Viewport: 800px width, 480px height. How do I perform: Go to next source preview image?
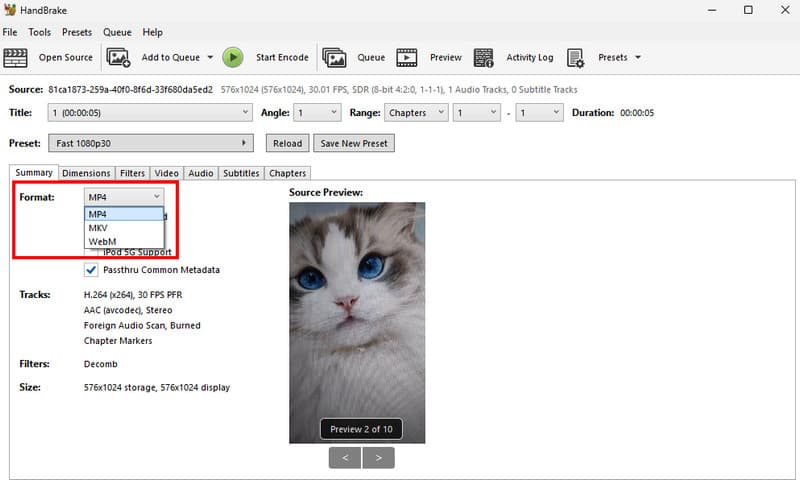pos(379,458)
